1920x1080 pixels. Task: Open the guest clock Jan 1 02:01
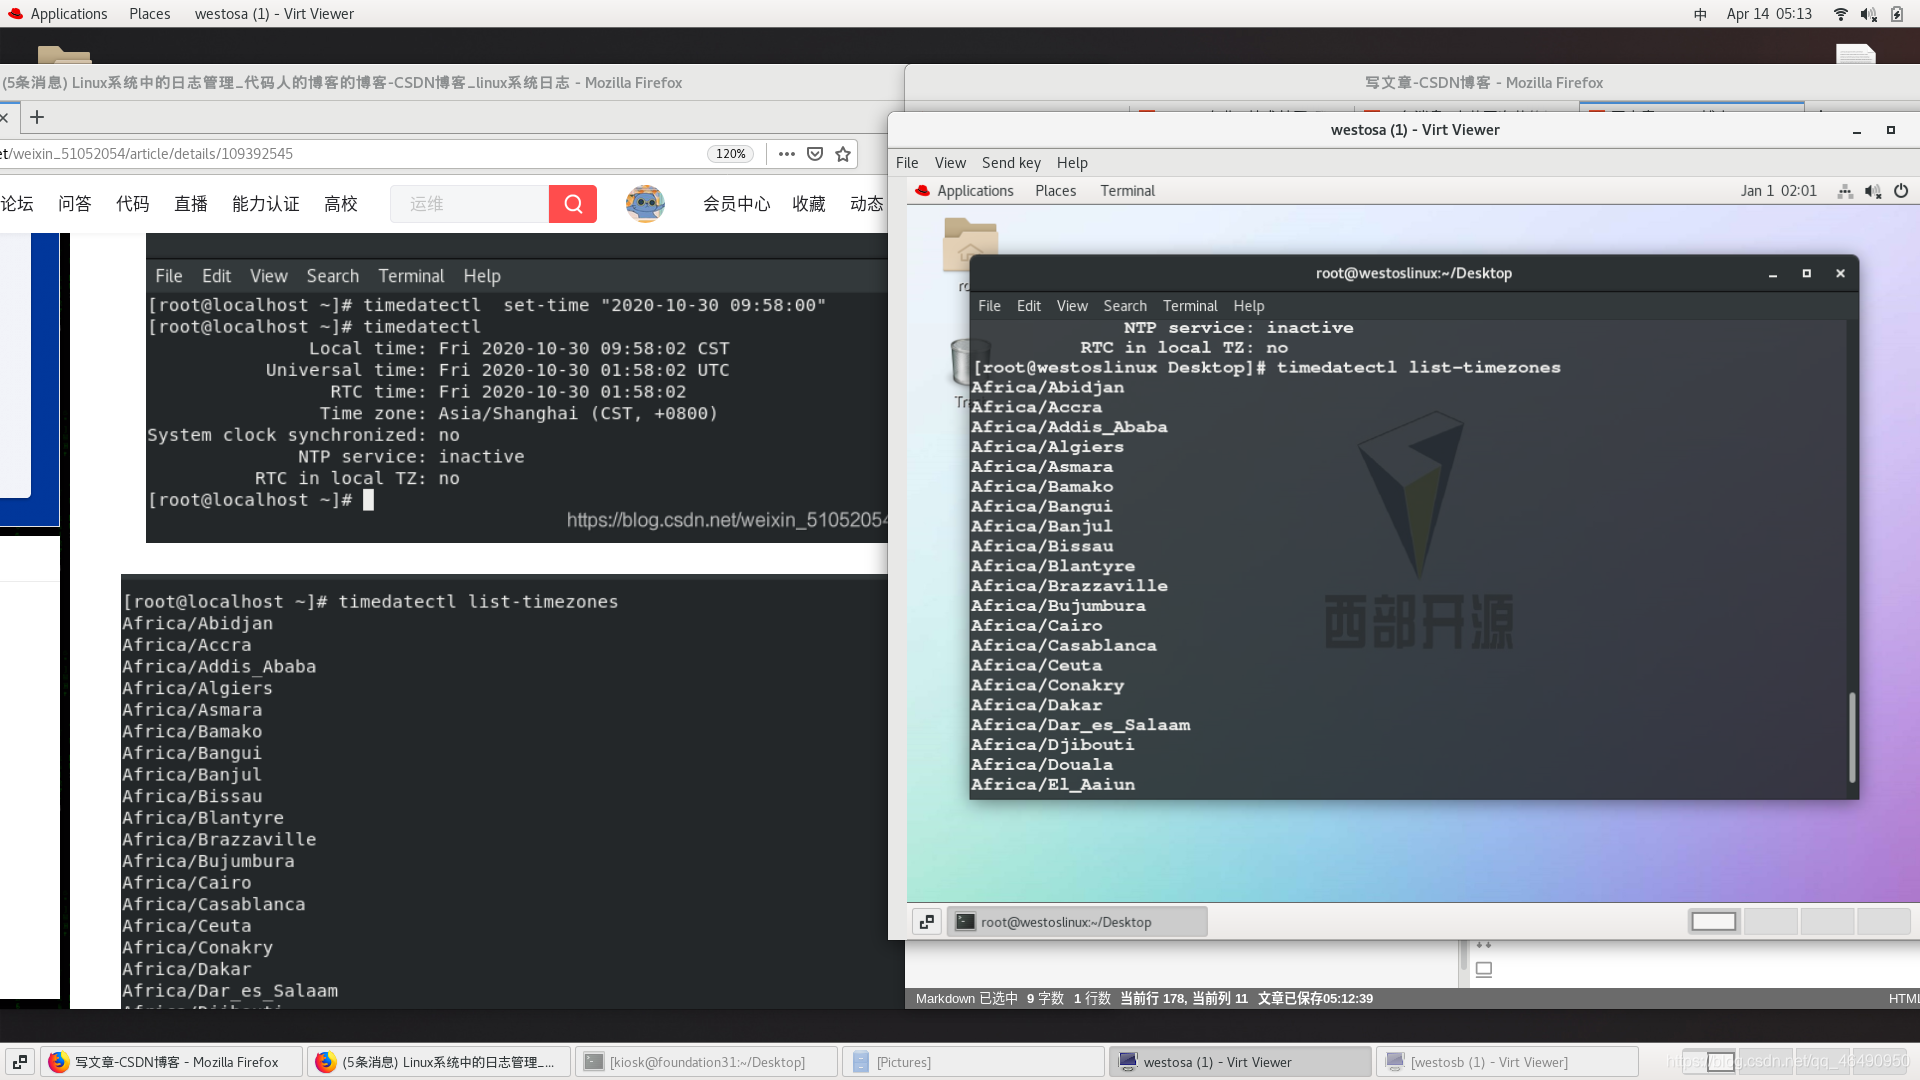[1778, 191]
